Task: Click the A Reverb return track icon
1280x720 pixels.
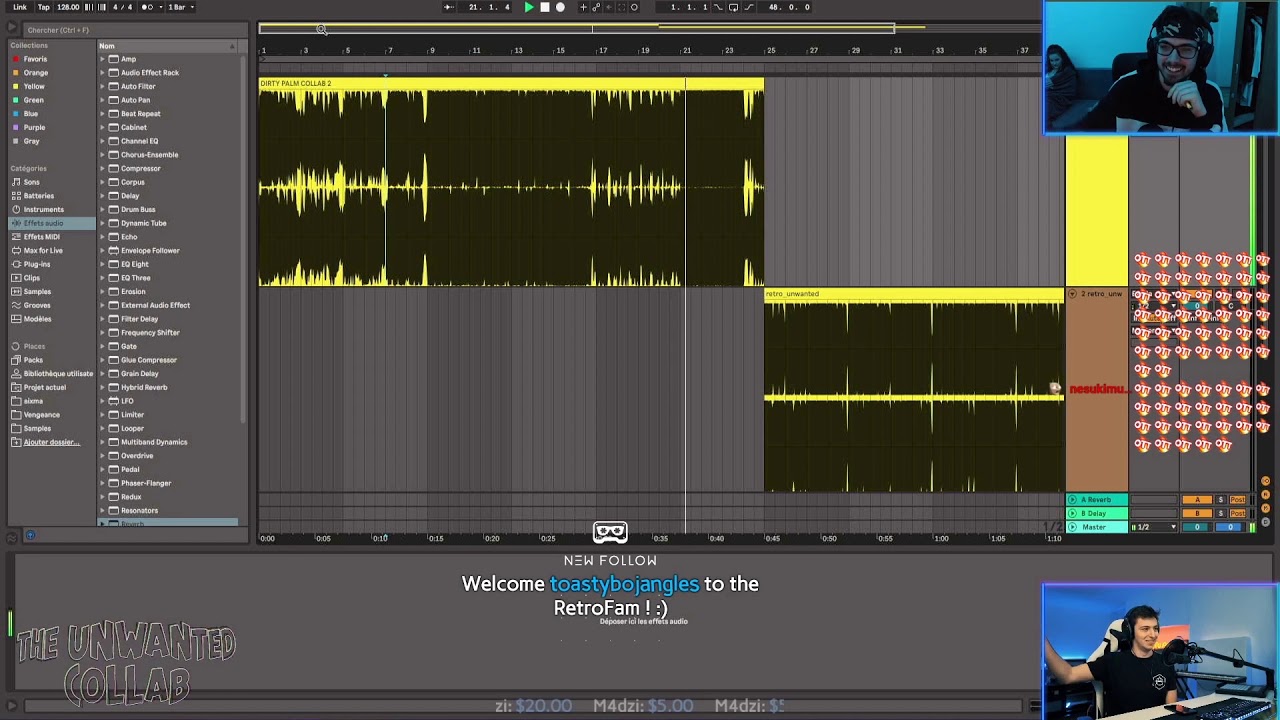Action: tap(1072, 500)
